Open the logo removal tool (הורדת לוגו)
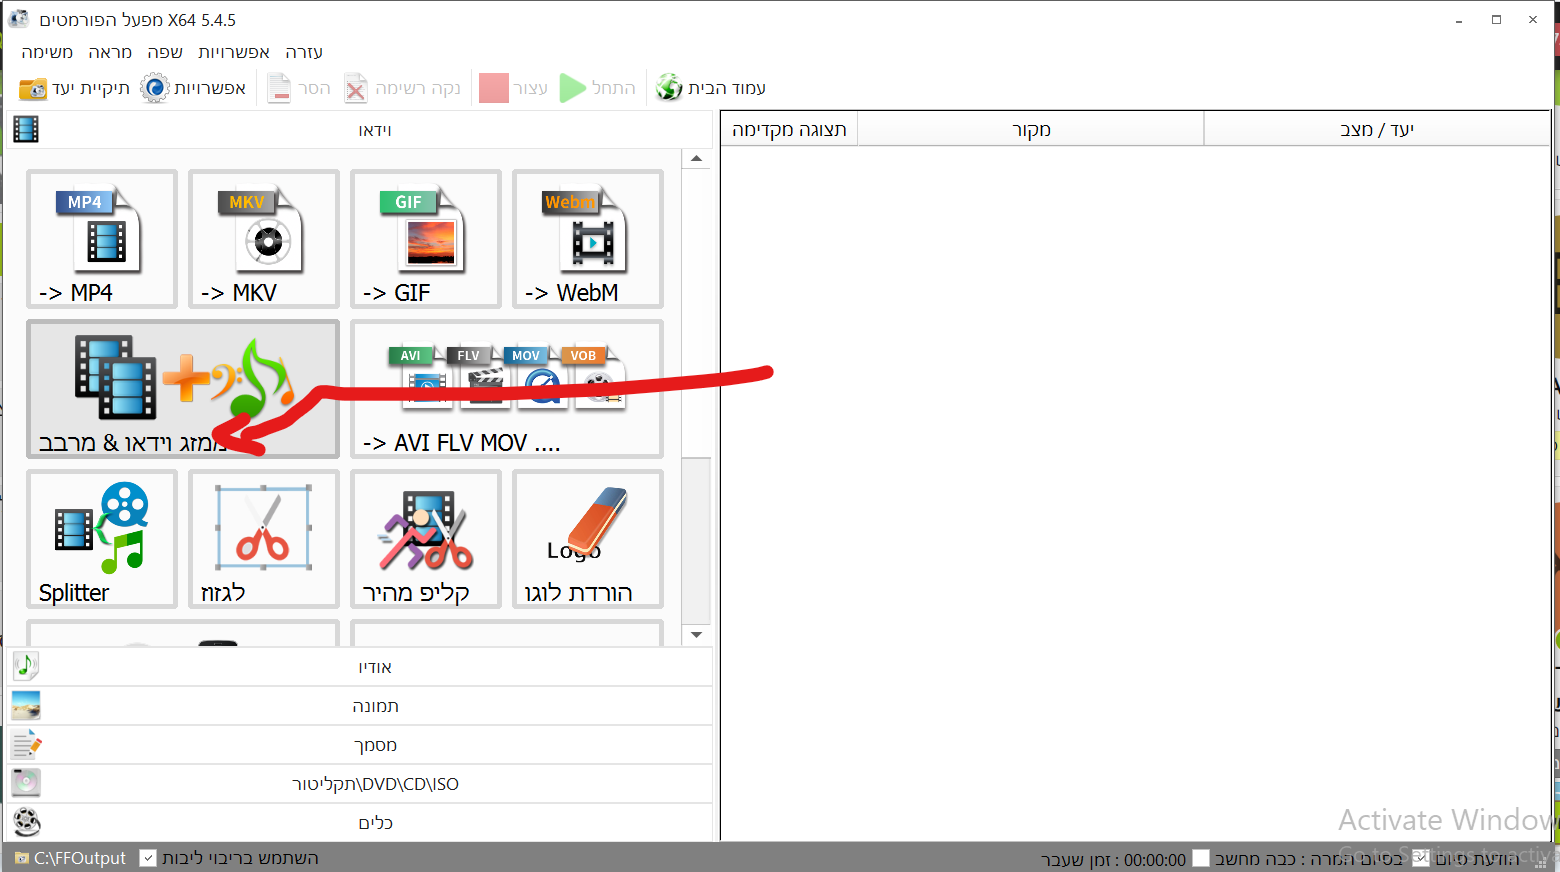 pos(588,539)
